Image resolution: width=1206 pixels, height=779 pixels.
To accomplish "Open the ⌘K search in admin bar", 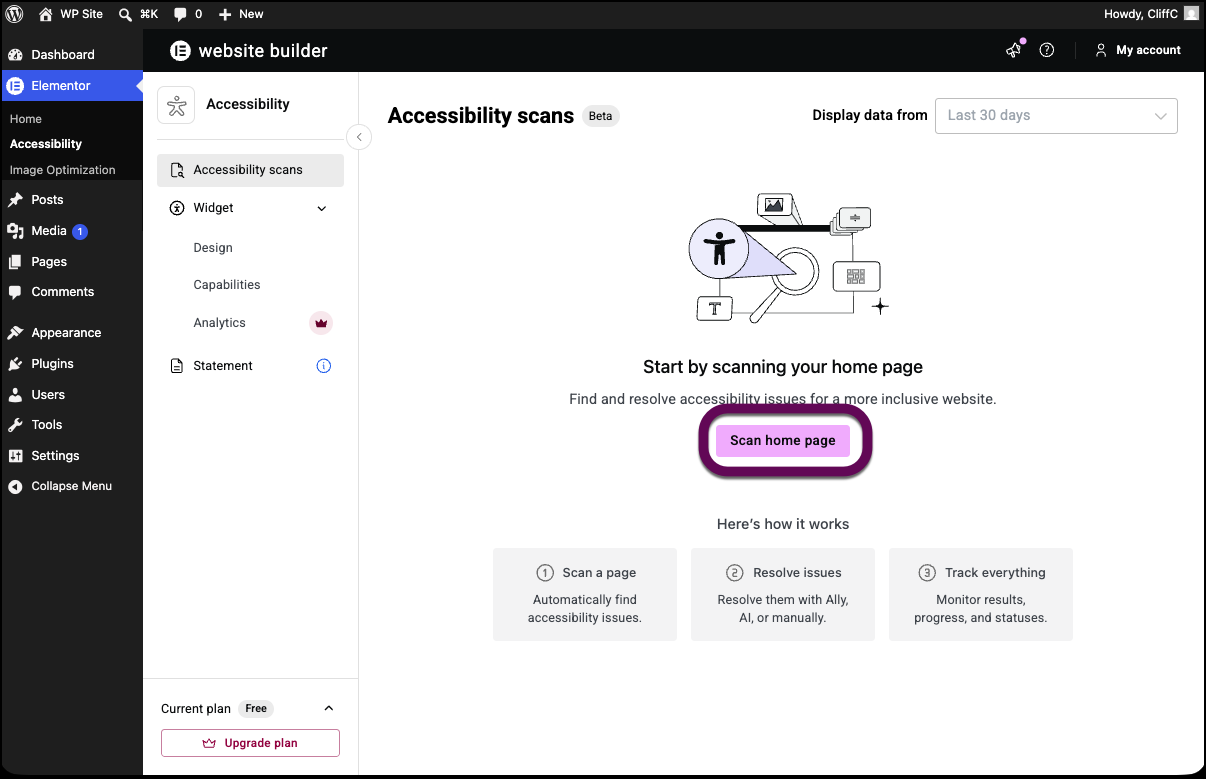I will [138, 14].
